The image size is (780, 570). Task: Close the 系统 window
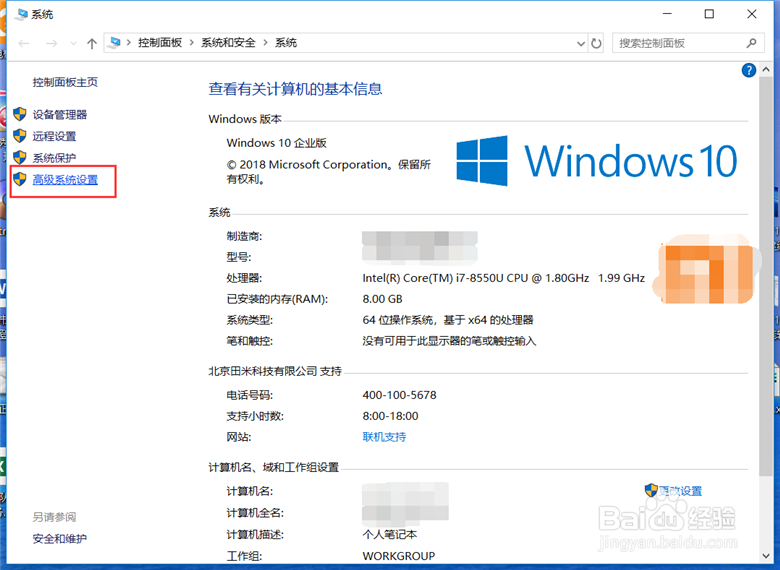[752, 14]
